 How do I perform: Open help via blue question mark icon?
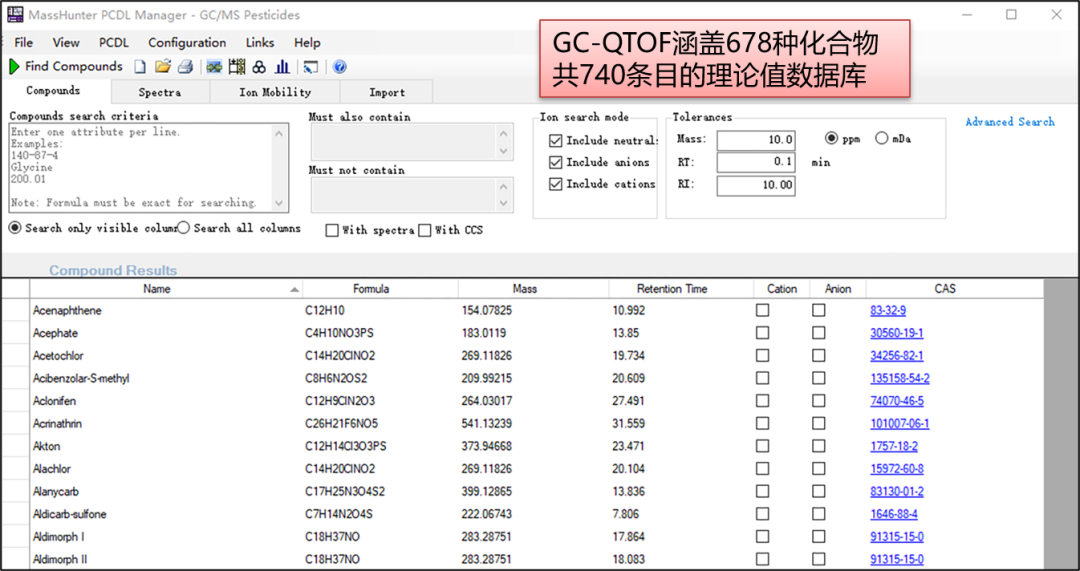tap(340, 67)
